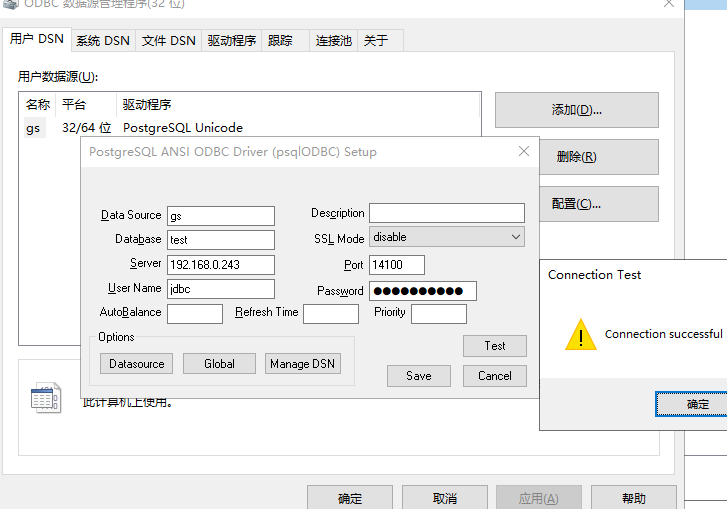727x509 pixels.
Task: Cancel the psqlODBC setup dialog
Action: [494, 376]
